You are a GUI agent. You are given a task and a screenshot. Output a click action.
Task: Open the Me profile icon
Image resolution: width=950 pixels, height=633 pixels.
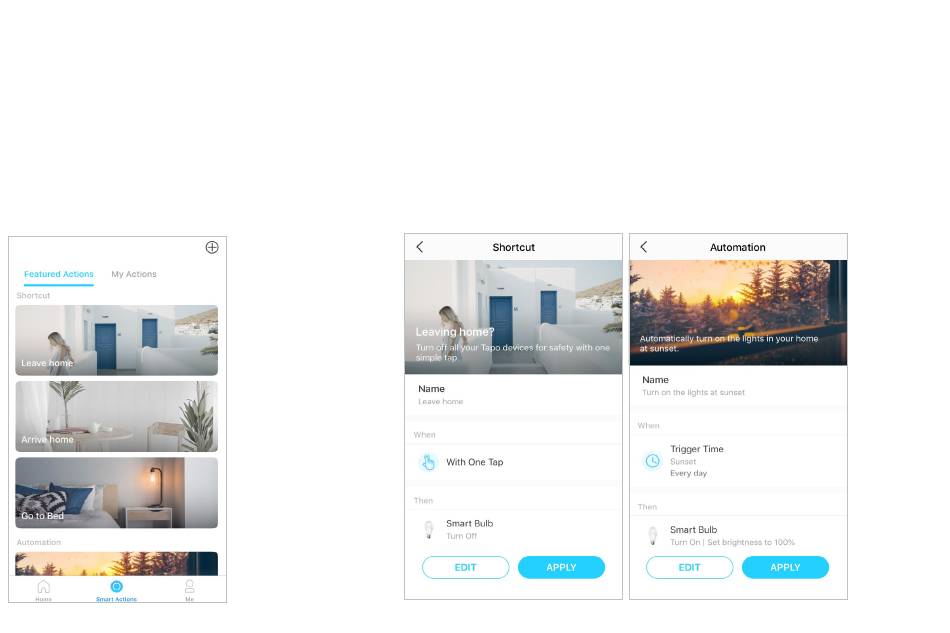[x=190, y=586]
